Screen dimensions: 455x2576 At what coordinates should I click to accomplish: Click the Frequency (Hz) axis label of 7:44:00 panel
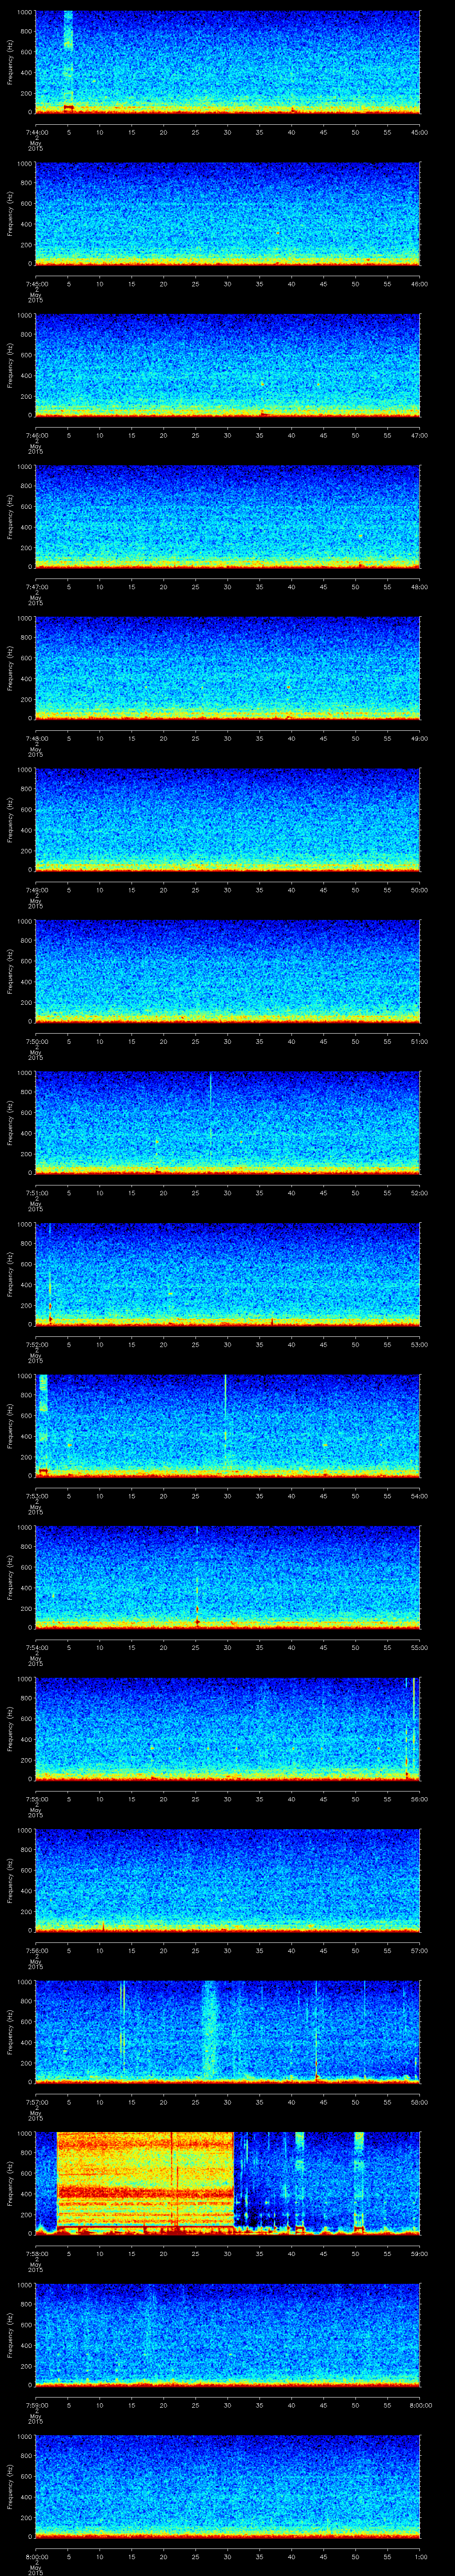tap(11, 62)
